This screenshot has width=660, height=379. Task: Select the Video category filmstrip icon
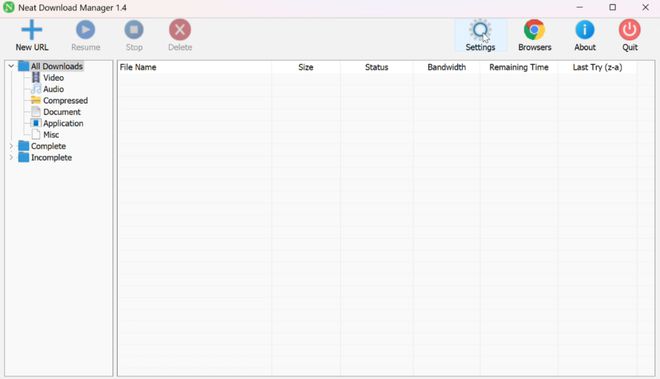click(36, 77)
